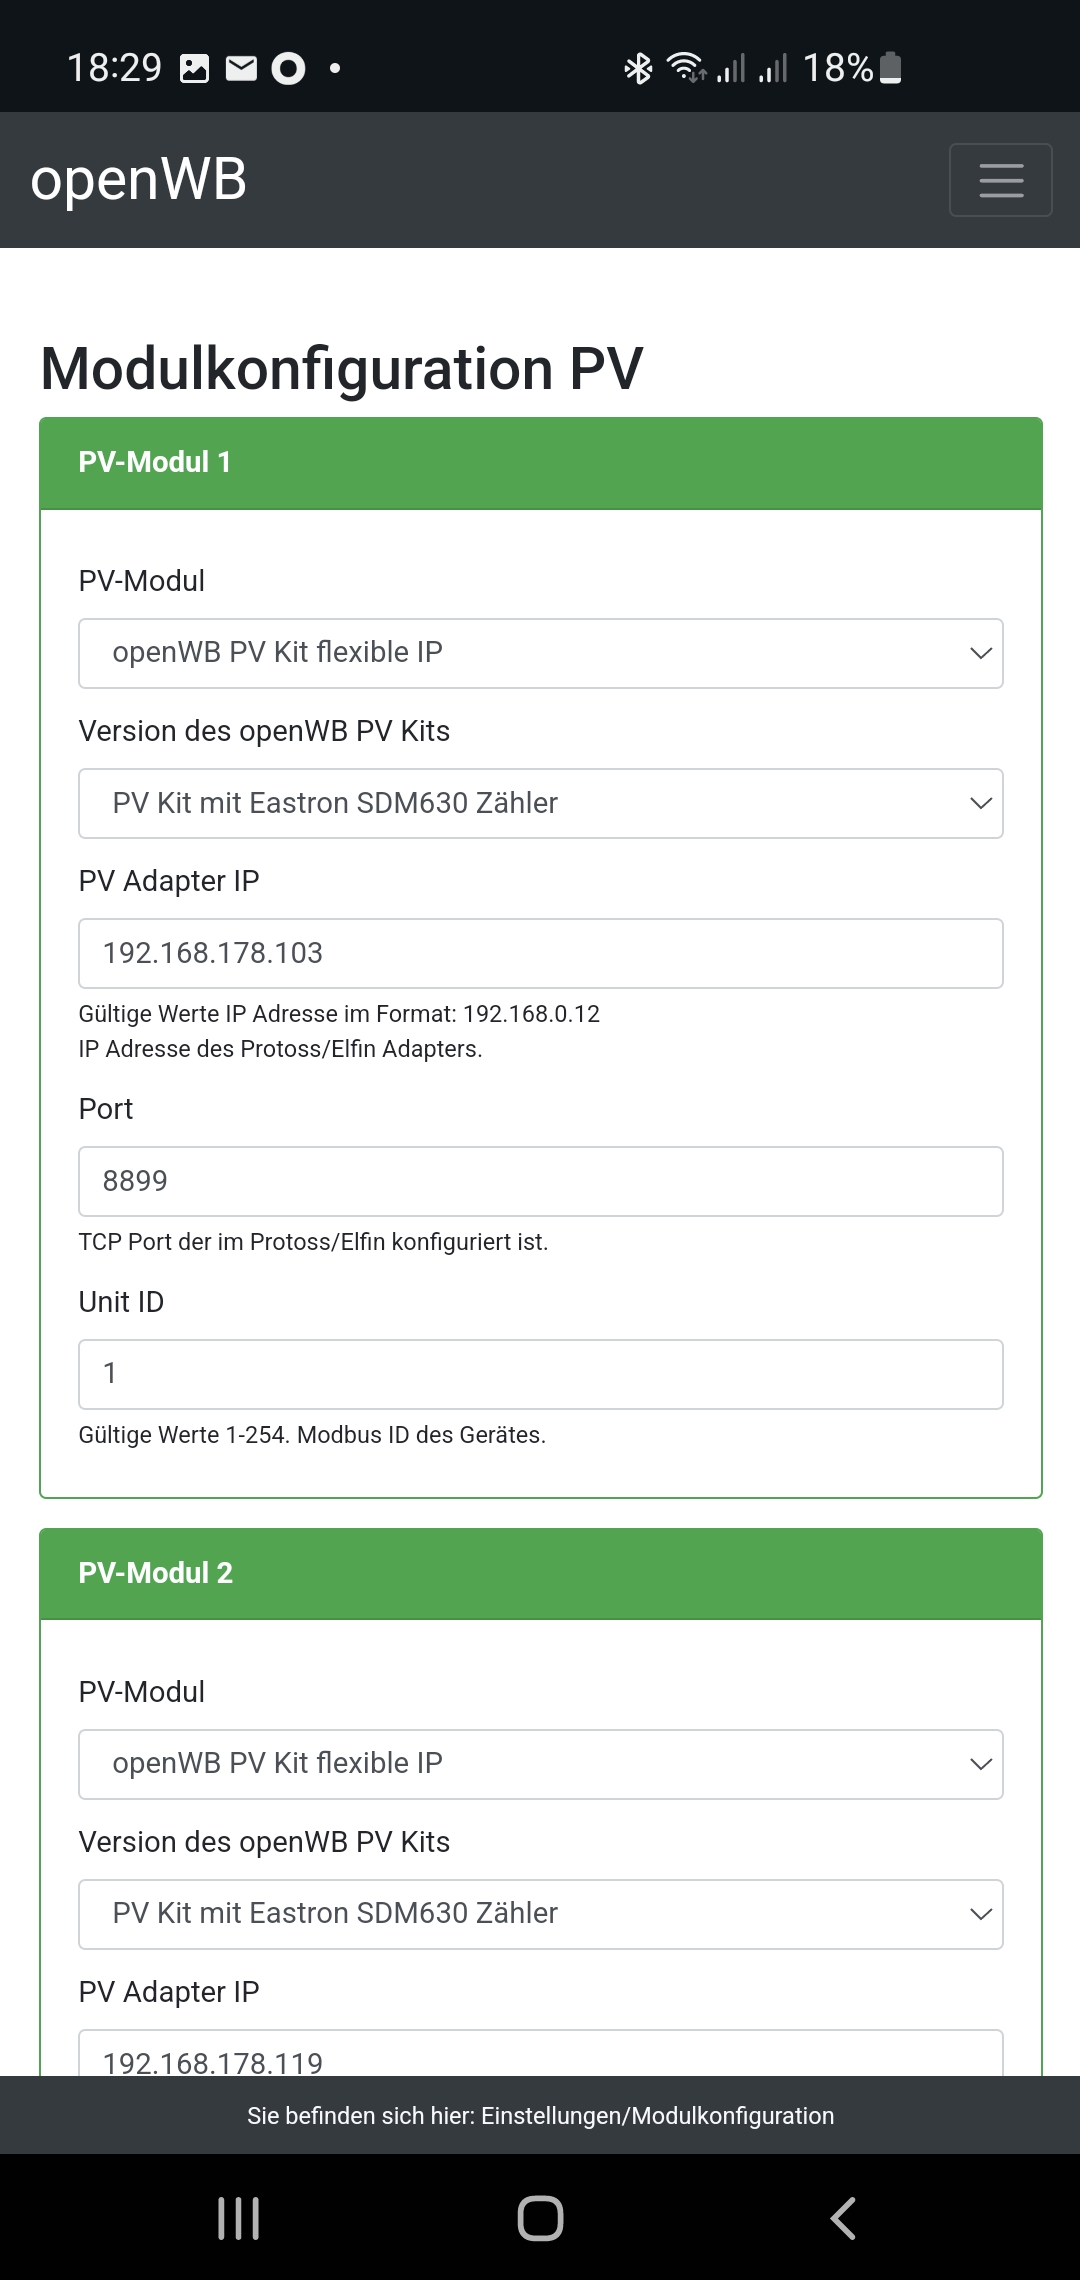The height and width of the screenshot is (2280, 1080).
Task: Click PV Adapter IP field with 192.168.178.103
Action: coord(540,953)
